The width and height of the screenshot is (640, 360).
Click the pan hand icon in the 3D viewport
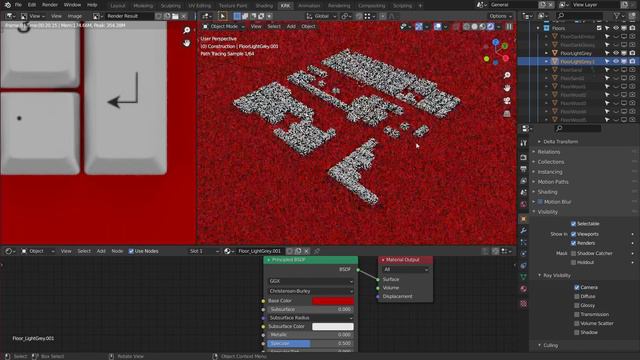coord(507,88)
